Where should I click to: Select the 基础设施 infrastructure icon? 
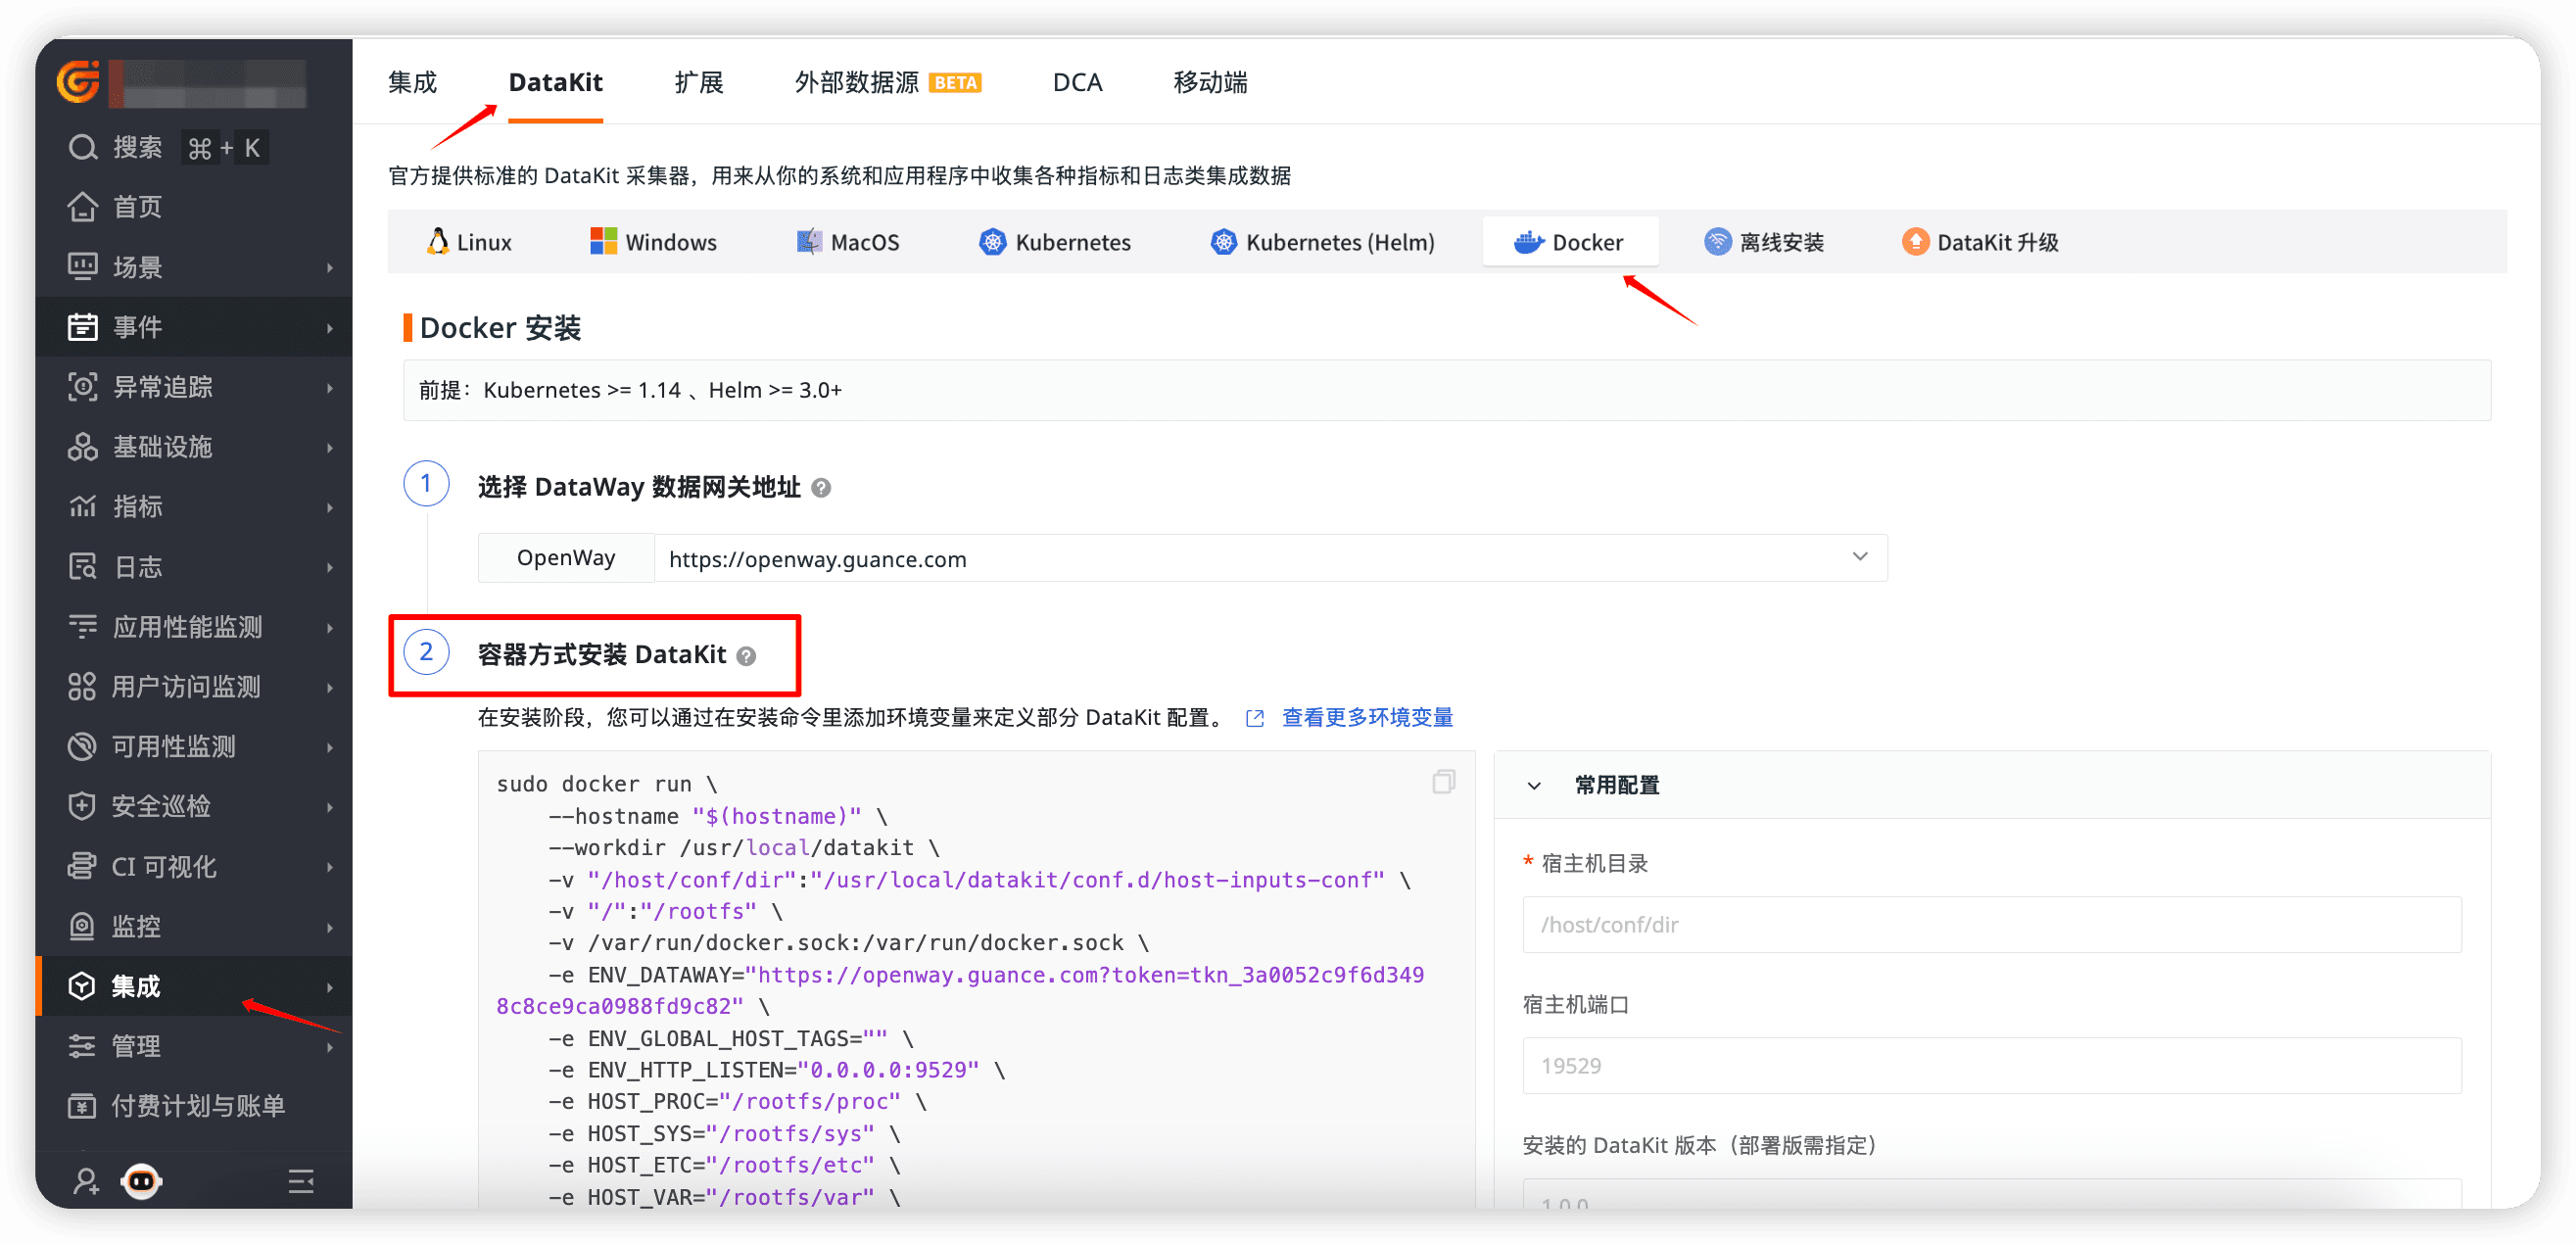click(84, 447)
